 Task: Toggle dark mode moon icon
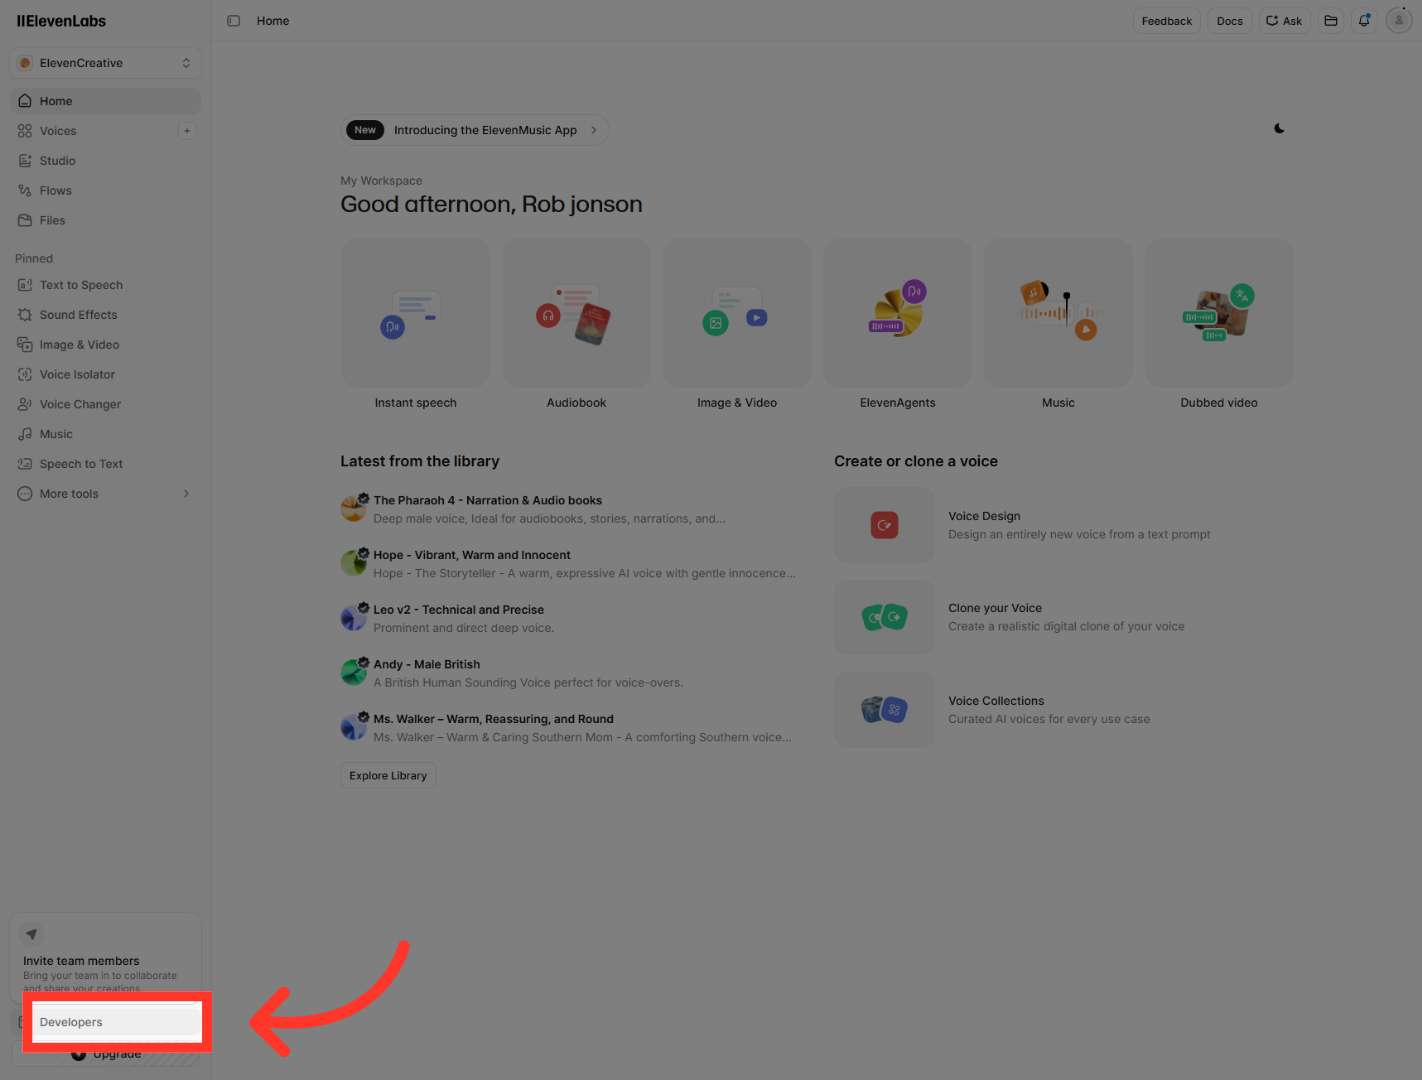(1279, 129)
